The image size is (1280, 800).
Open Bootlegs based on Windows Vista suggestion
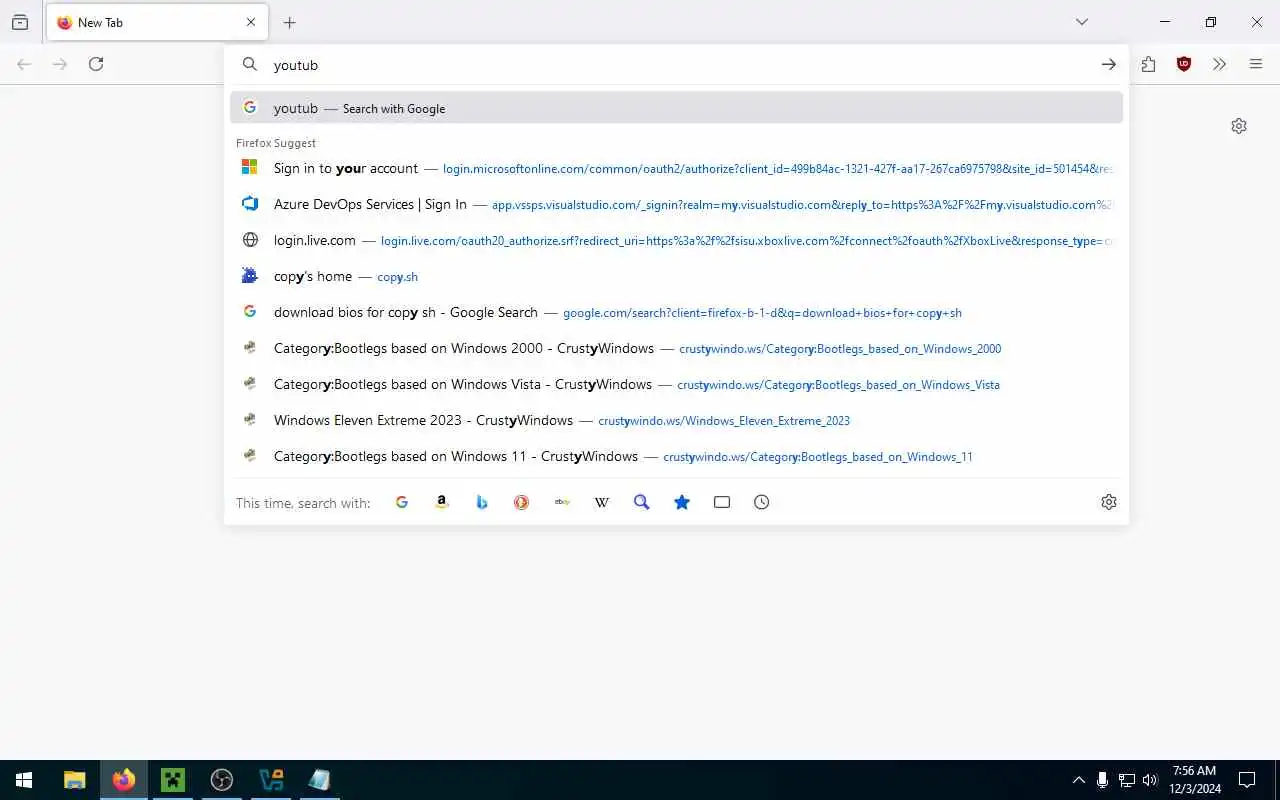point(676,384)
